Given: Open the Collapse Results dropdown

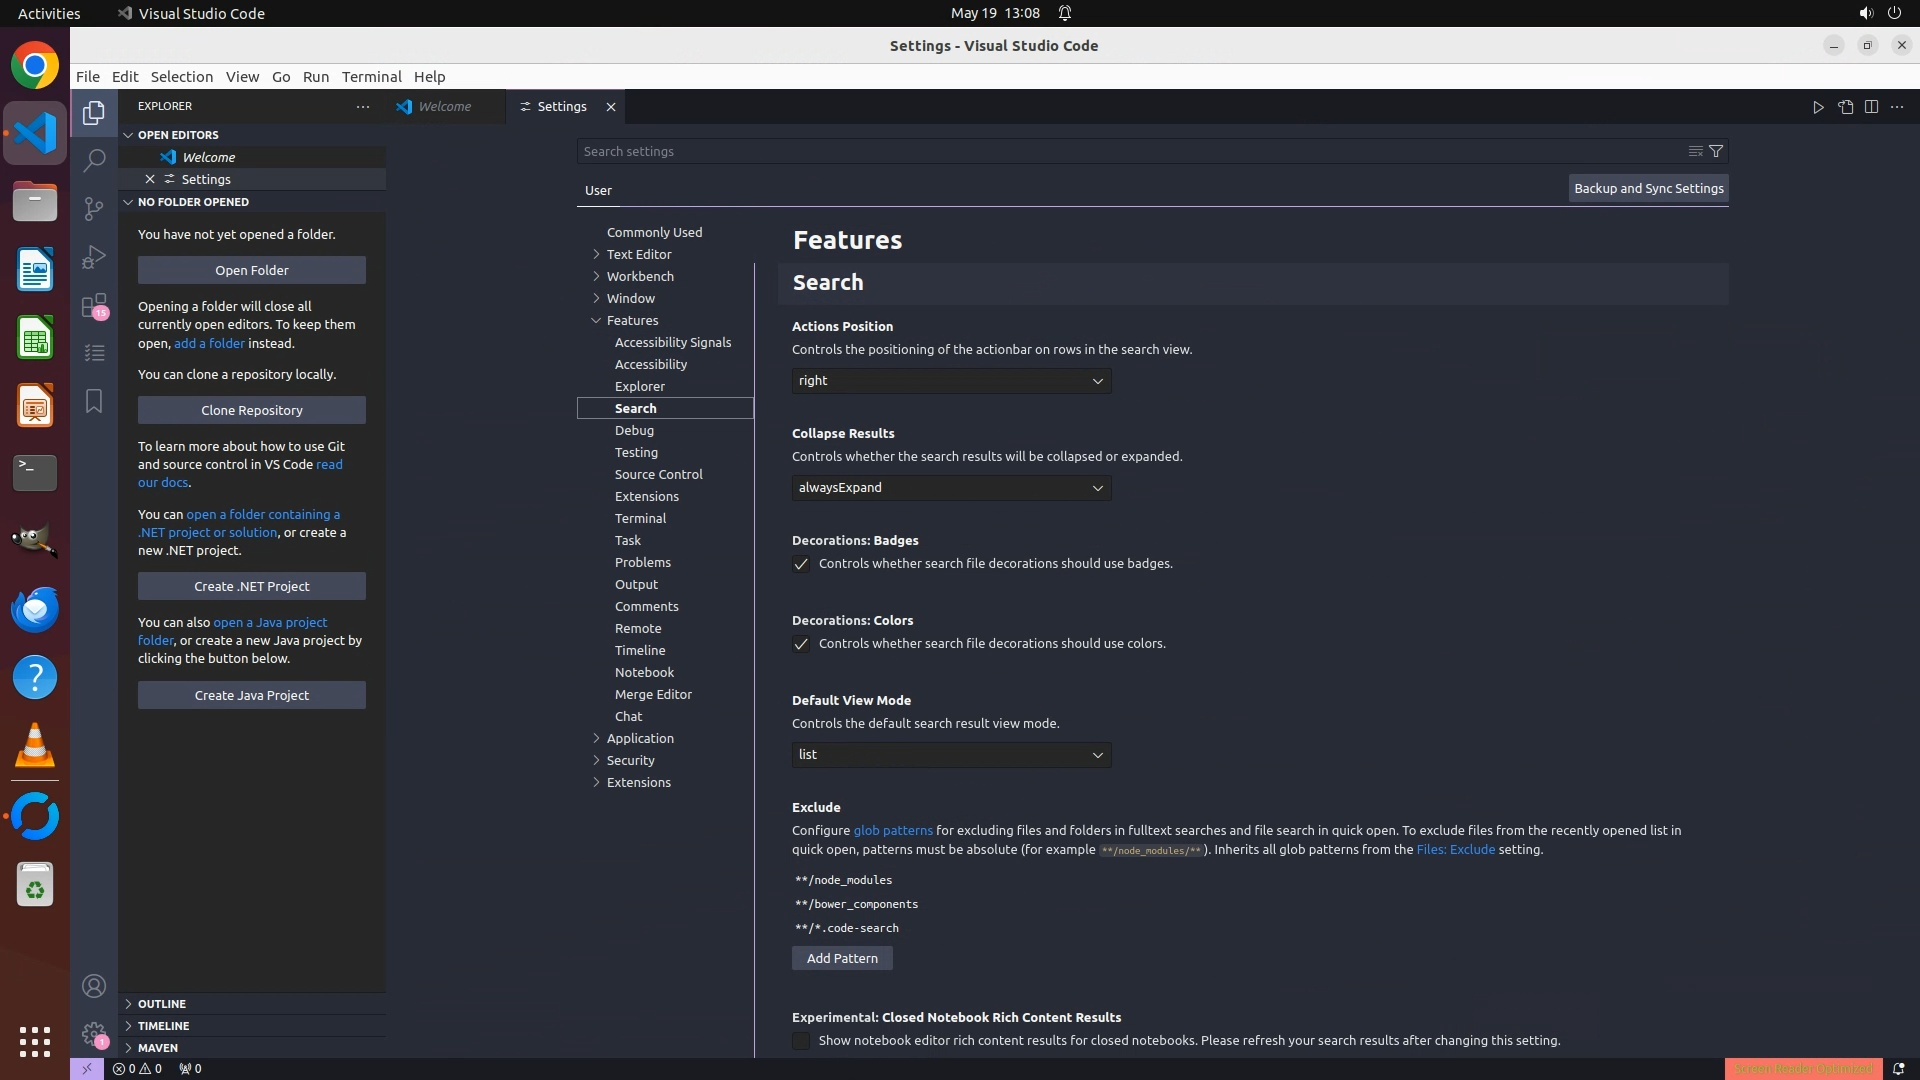Looking at the screenshot, I should [x=951, y=488].
